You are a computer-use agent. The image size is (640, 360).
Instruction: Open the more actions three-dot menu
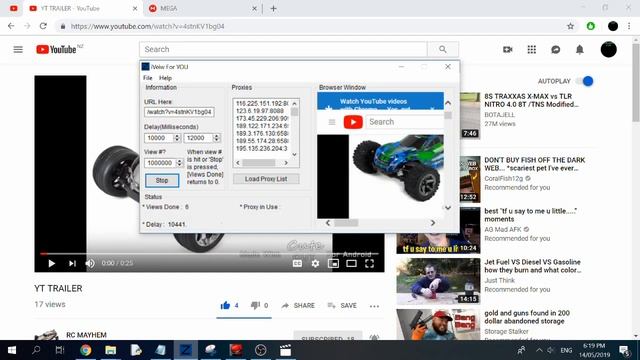pyautogui.click(x=374, y=306)
